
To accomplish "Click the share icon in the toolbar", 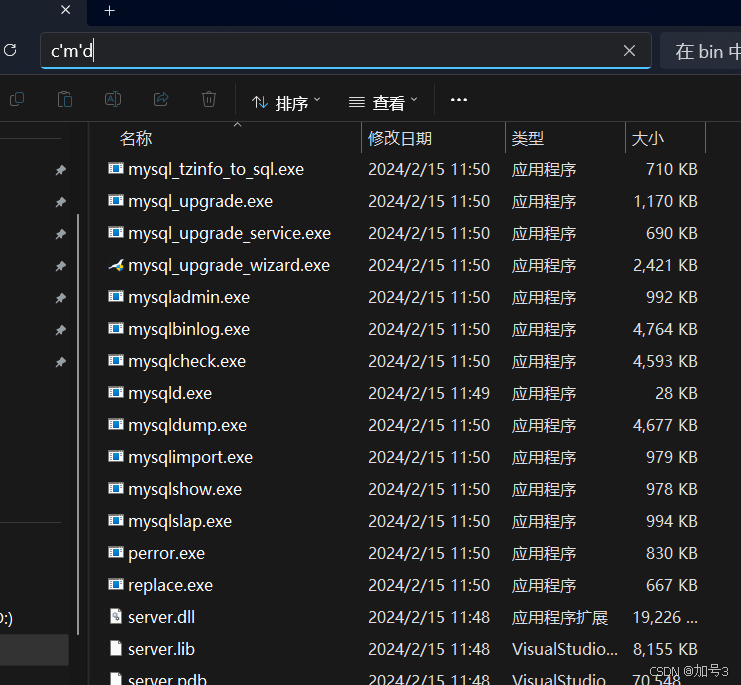I will [161, 99].
